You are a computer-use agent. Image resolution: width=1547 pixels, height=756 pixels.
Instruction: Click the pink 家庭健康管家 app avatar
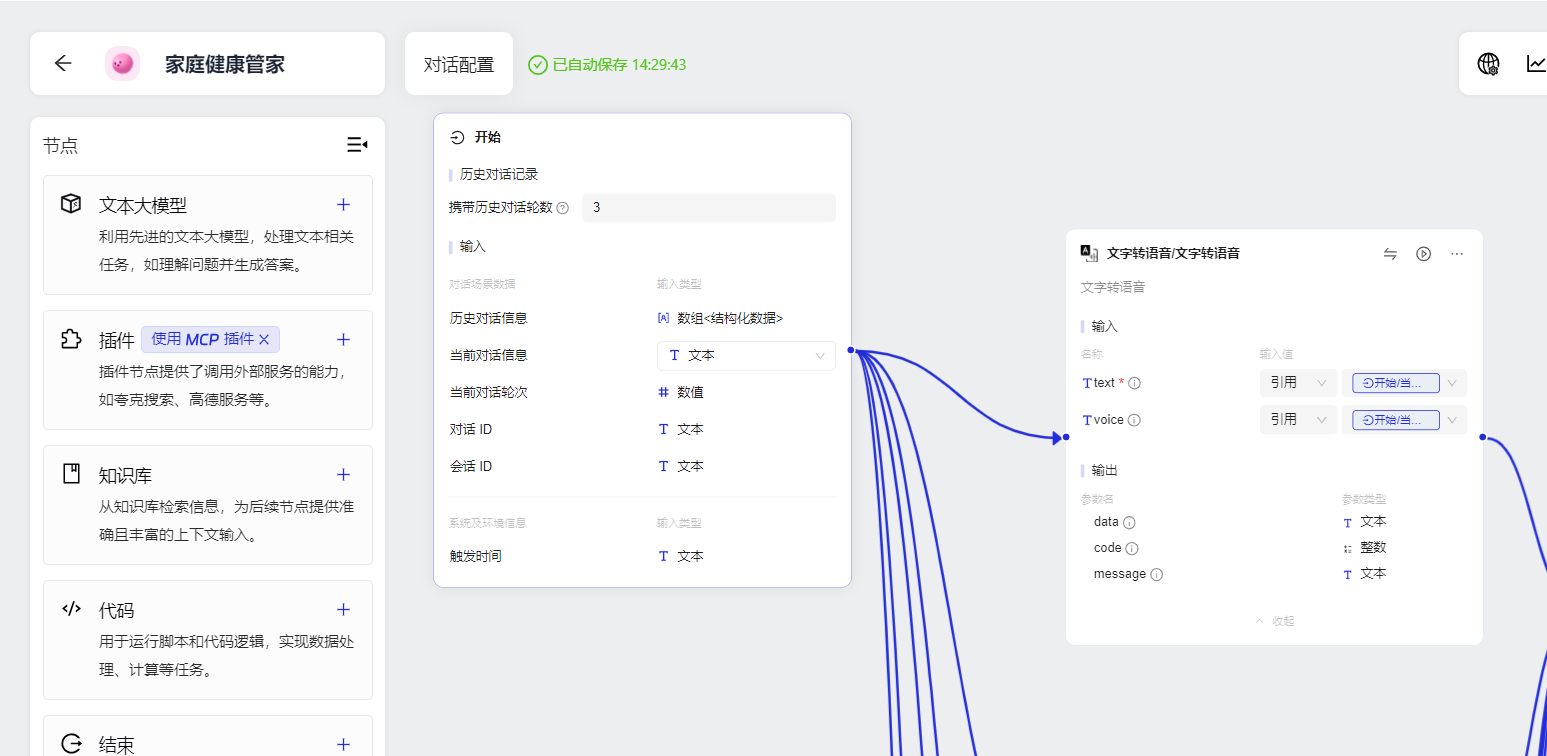click(122, 64)
